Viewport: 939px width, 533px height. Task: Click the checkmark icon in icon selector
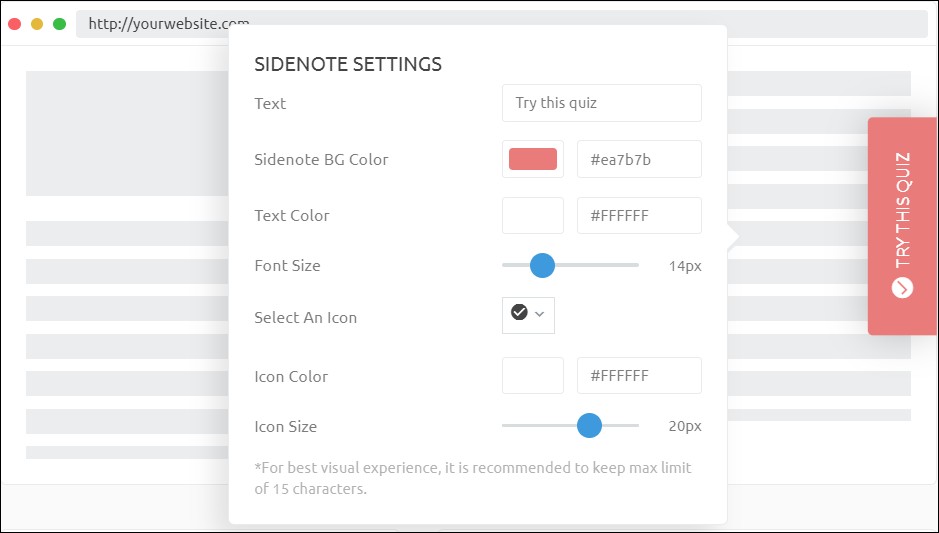tap(519, 313)
